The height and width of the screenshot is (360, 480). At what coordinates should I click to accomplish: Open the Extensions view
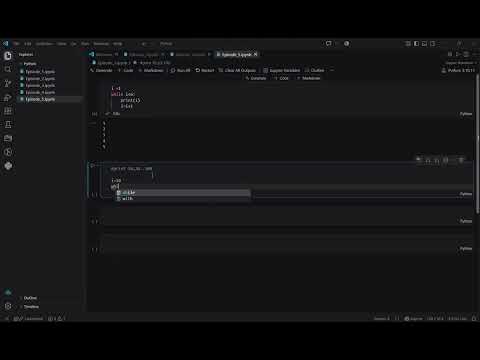[8, 111]
